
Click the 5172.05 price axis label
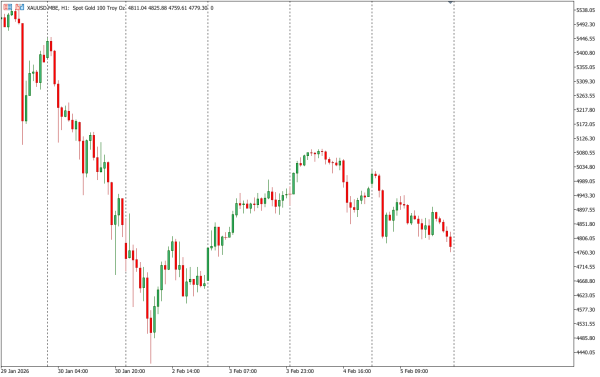tap(586, 124)
